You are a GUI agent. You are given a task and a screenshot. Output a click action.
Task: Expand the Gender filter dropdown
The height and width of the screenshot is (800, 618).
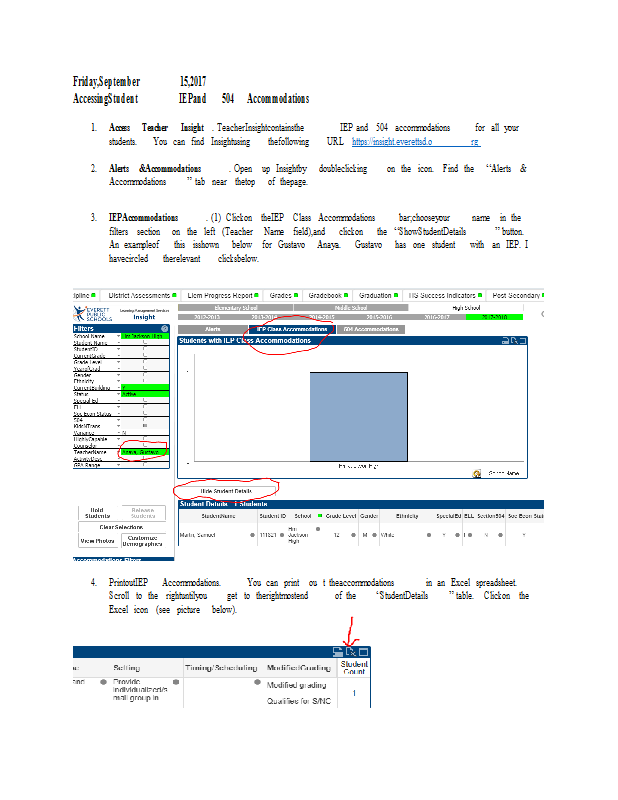pyautogui.click(x=118, y=374)
